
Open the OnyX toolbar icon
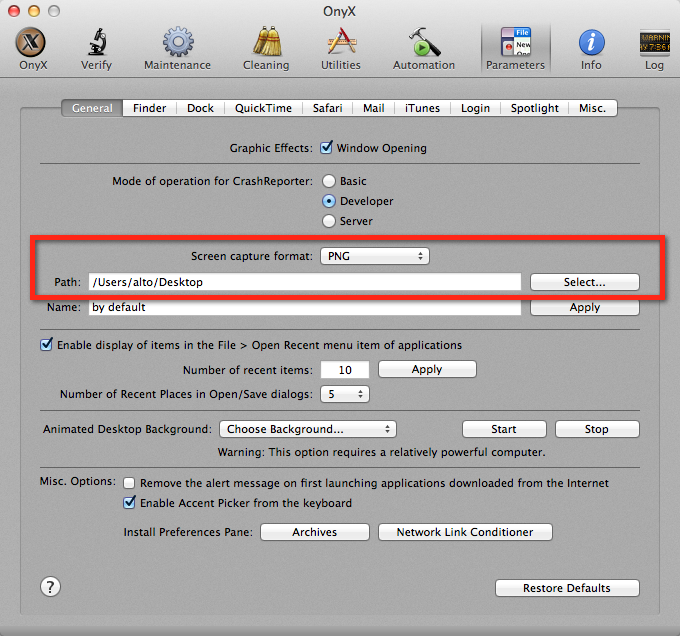coord(33,49)
